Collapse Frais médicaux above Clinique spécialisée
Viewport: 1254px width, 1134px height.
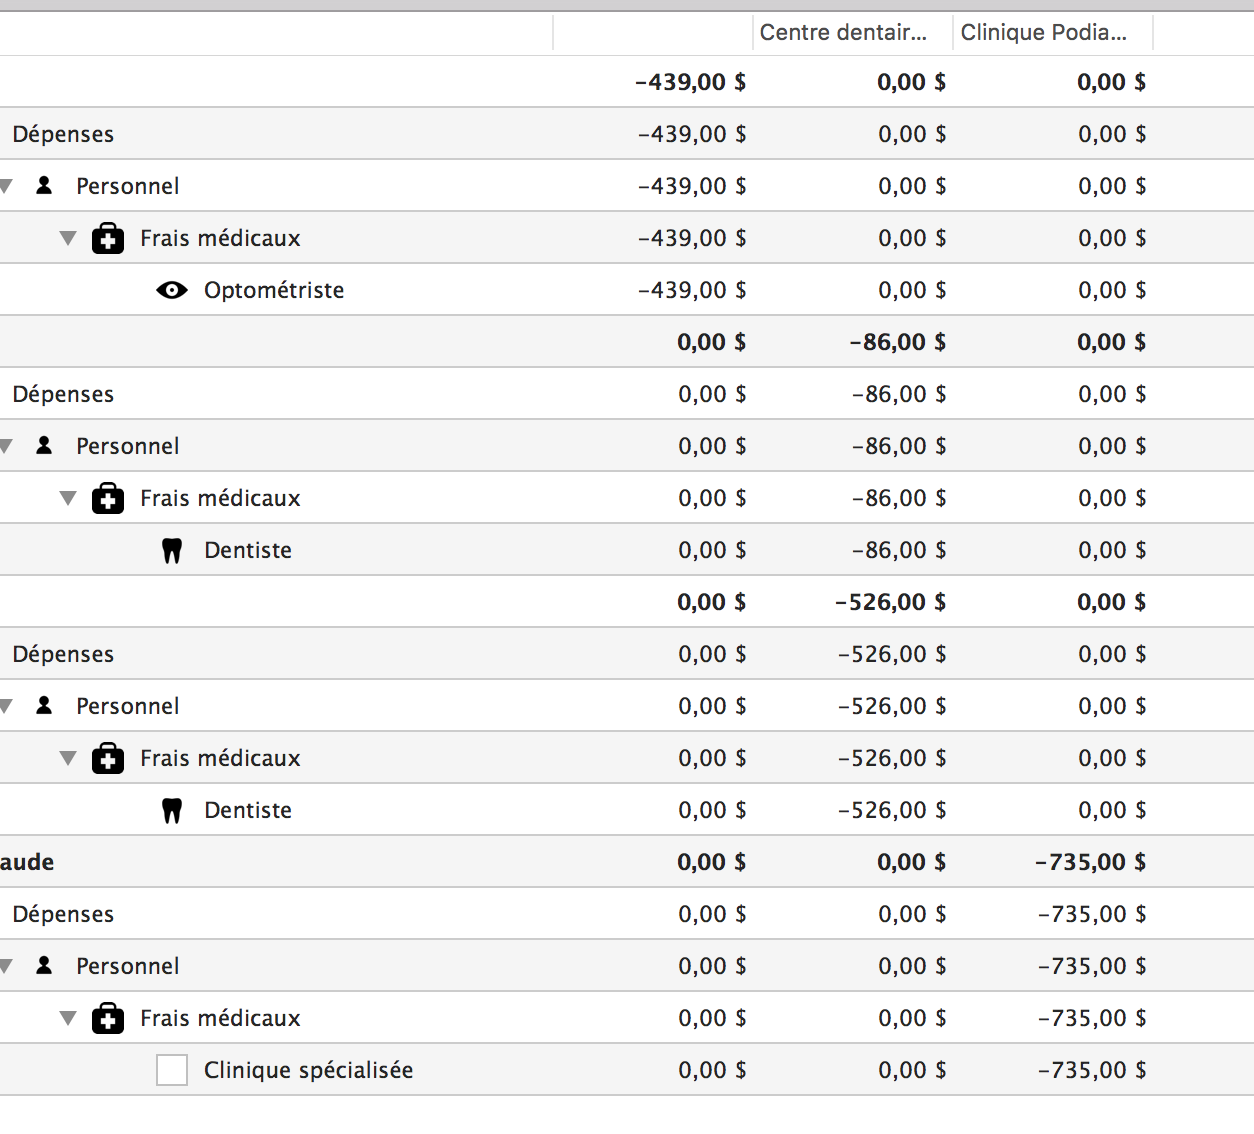tap(68, 1018)
